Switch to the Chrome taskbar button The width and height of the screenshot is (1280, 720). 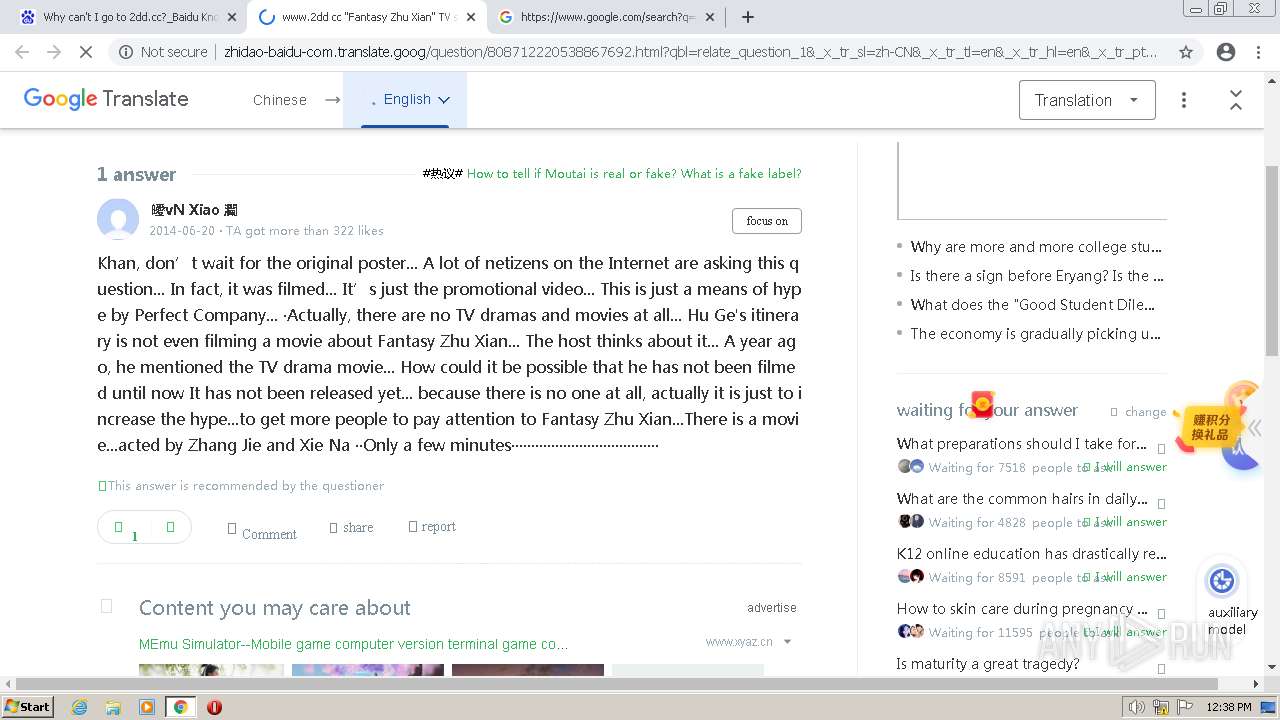point(180,707)
